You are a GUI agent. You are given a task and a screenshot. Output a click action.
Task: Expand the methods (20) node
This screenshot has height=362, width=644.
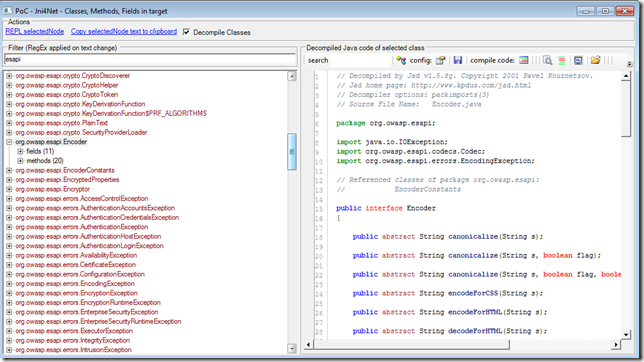20,161
